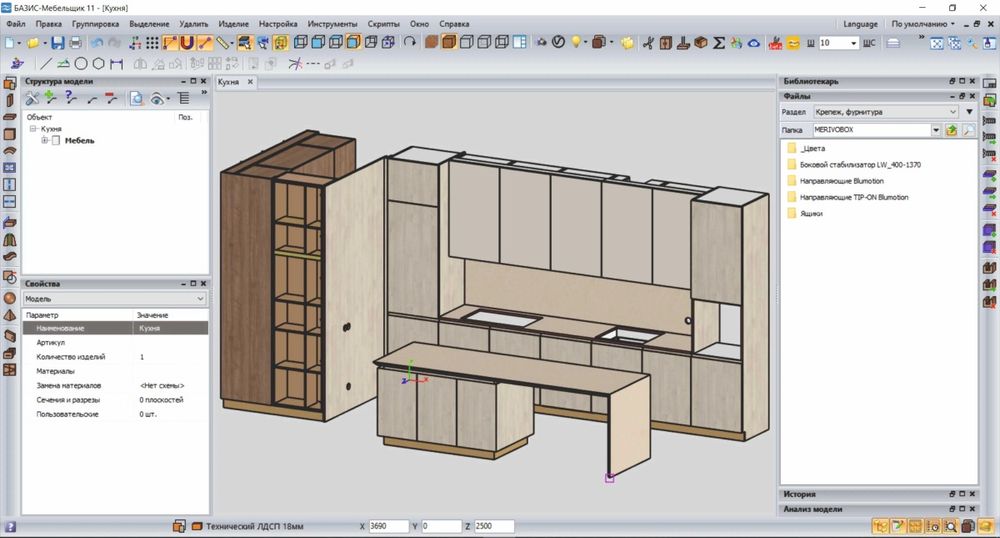Open the Ящики folder in file list

[811, 214]
